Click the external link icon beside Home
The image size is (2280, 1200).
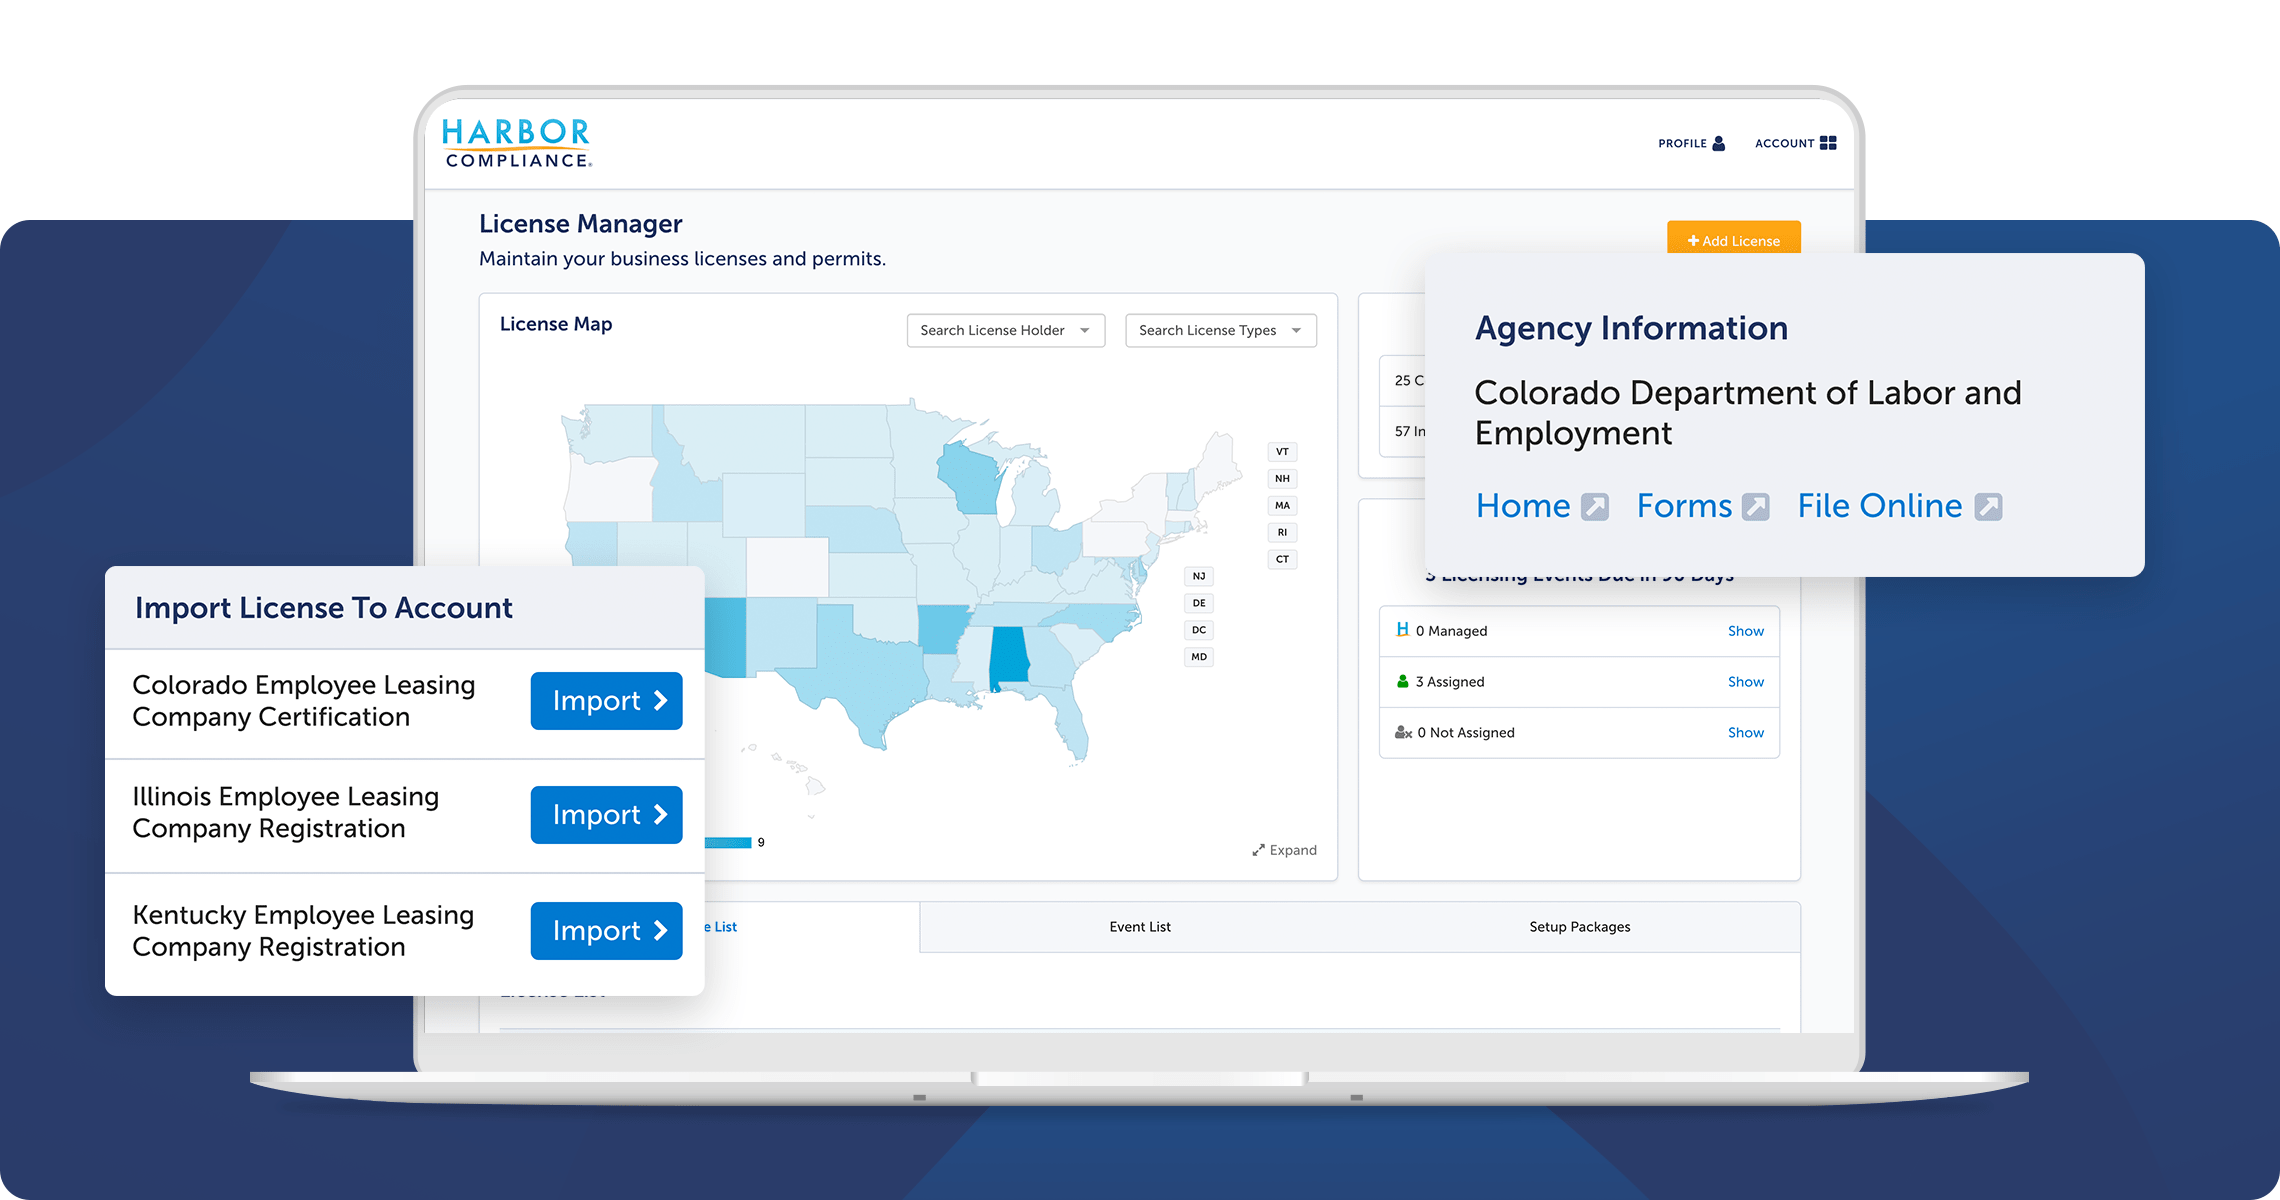[1594, 506]
